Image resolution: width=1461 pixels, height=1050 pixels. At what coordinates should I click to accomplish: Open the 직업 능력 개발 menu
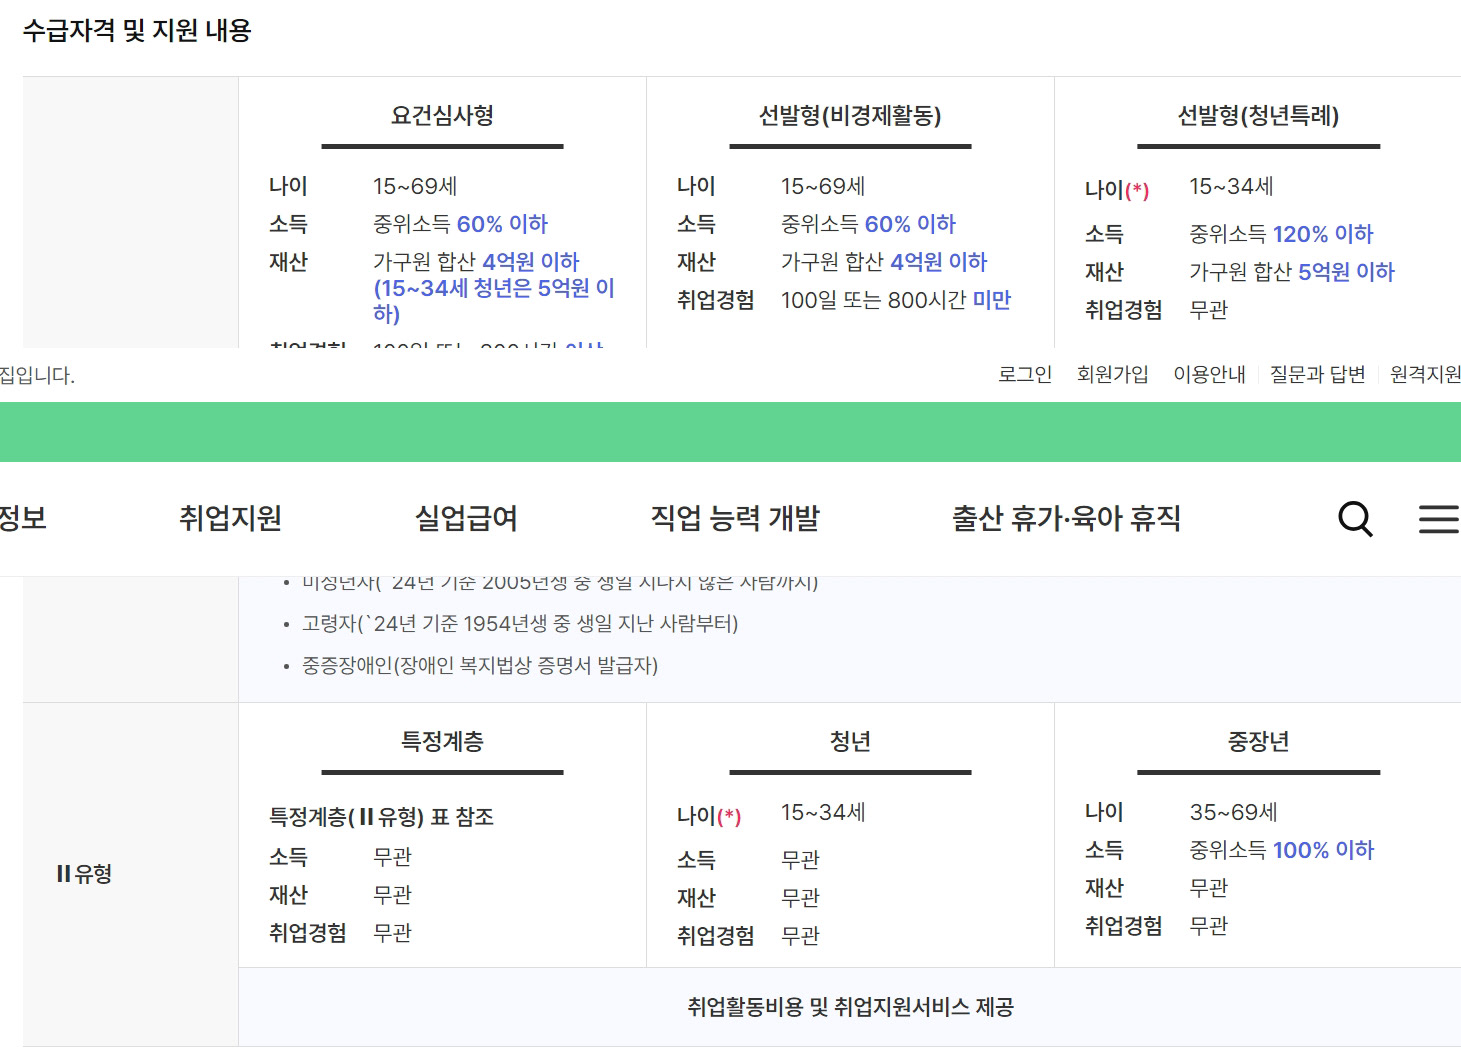[x=735, y=518]
